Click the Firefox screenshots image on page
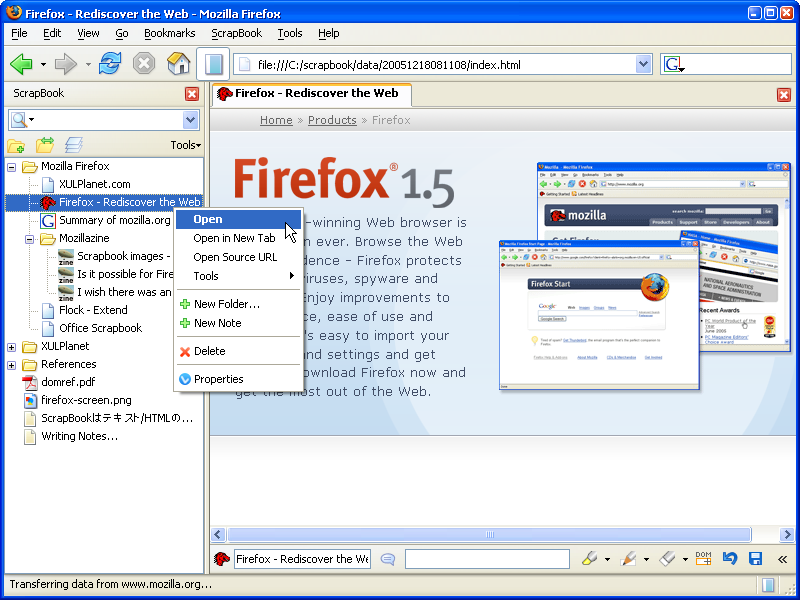800x600 pixels. point(645,276)
